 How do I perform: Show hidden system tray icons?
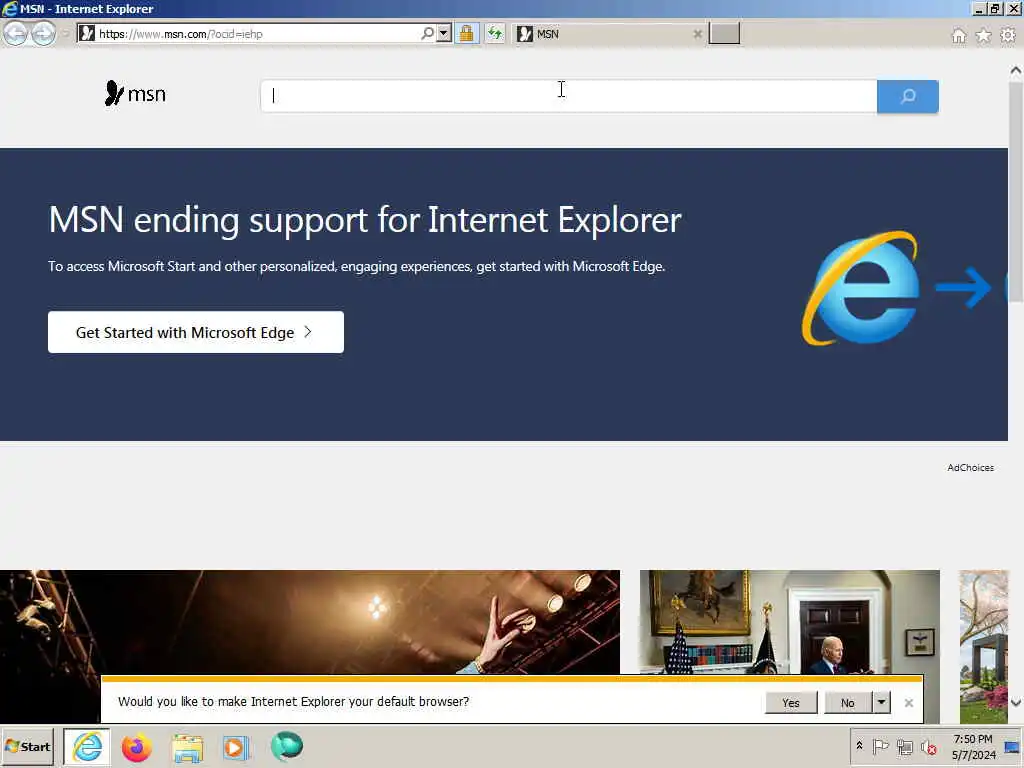(859, 746)
